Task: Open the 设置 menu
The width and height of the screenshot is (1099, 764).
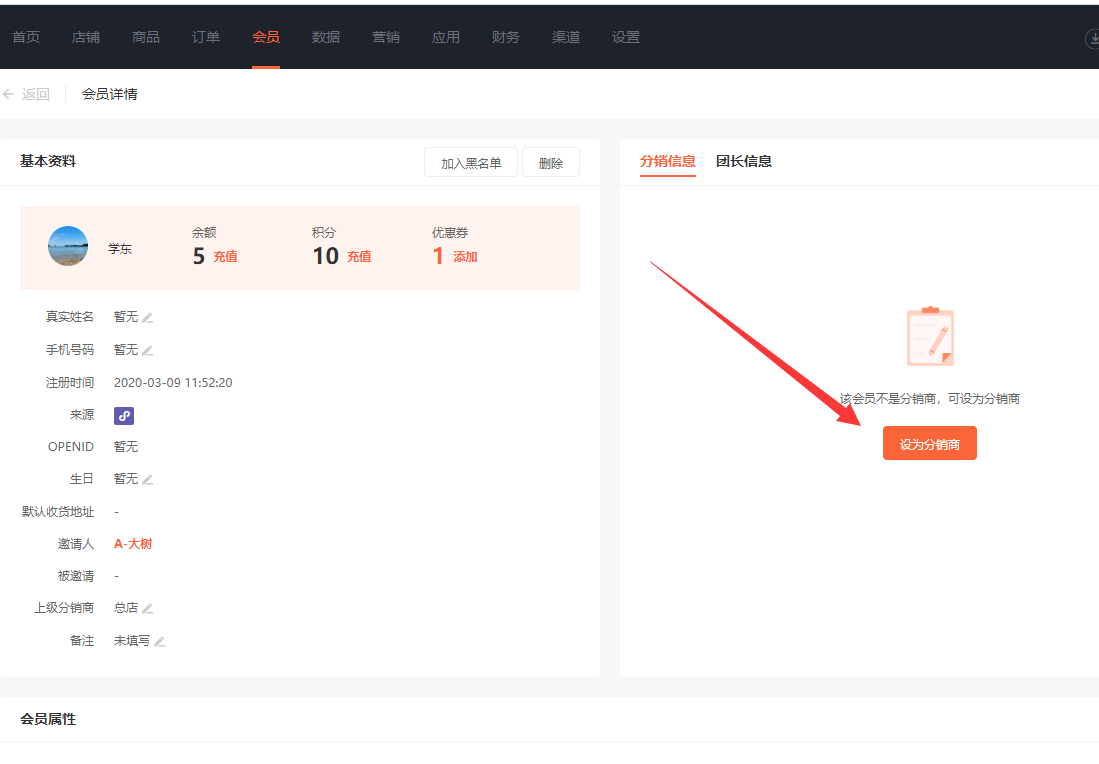Action: pyautogui.click(x=626, y=37)
